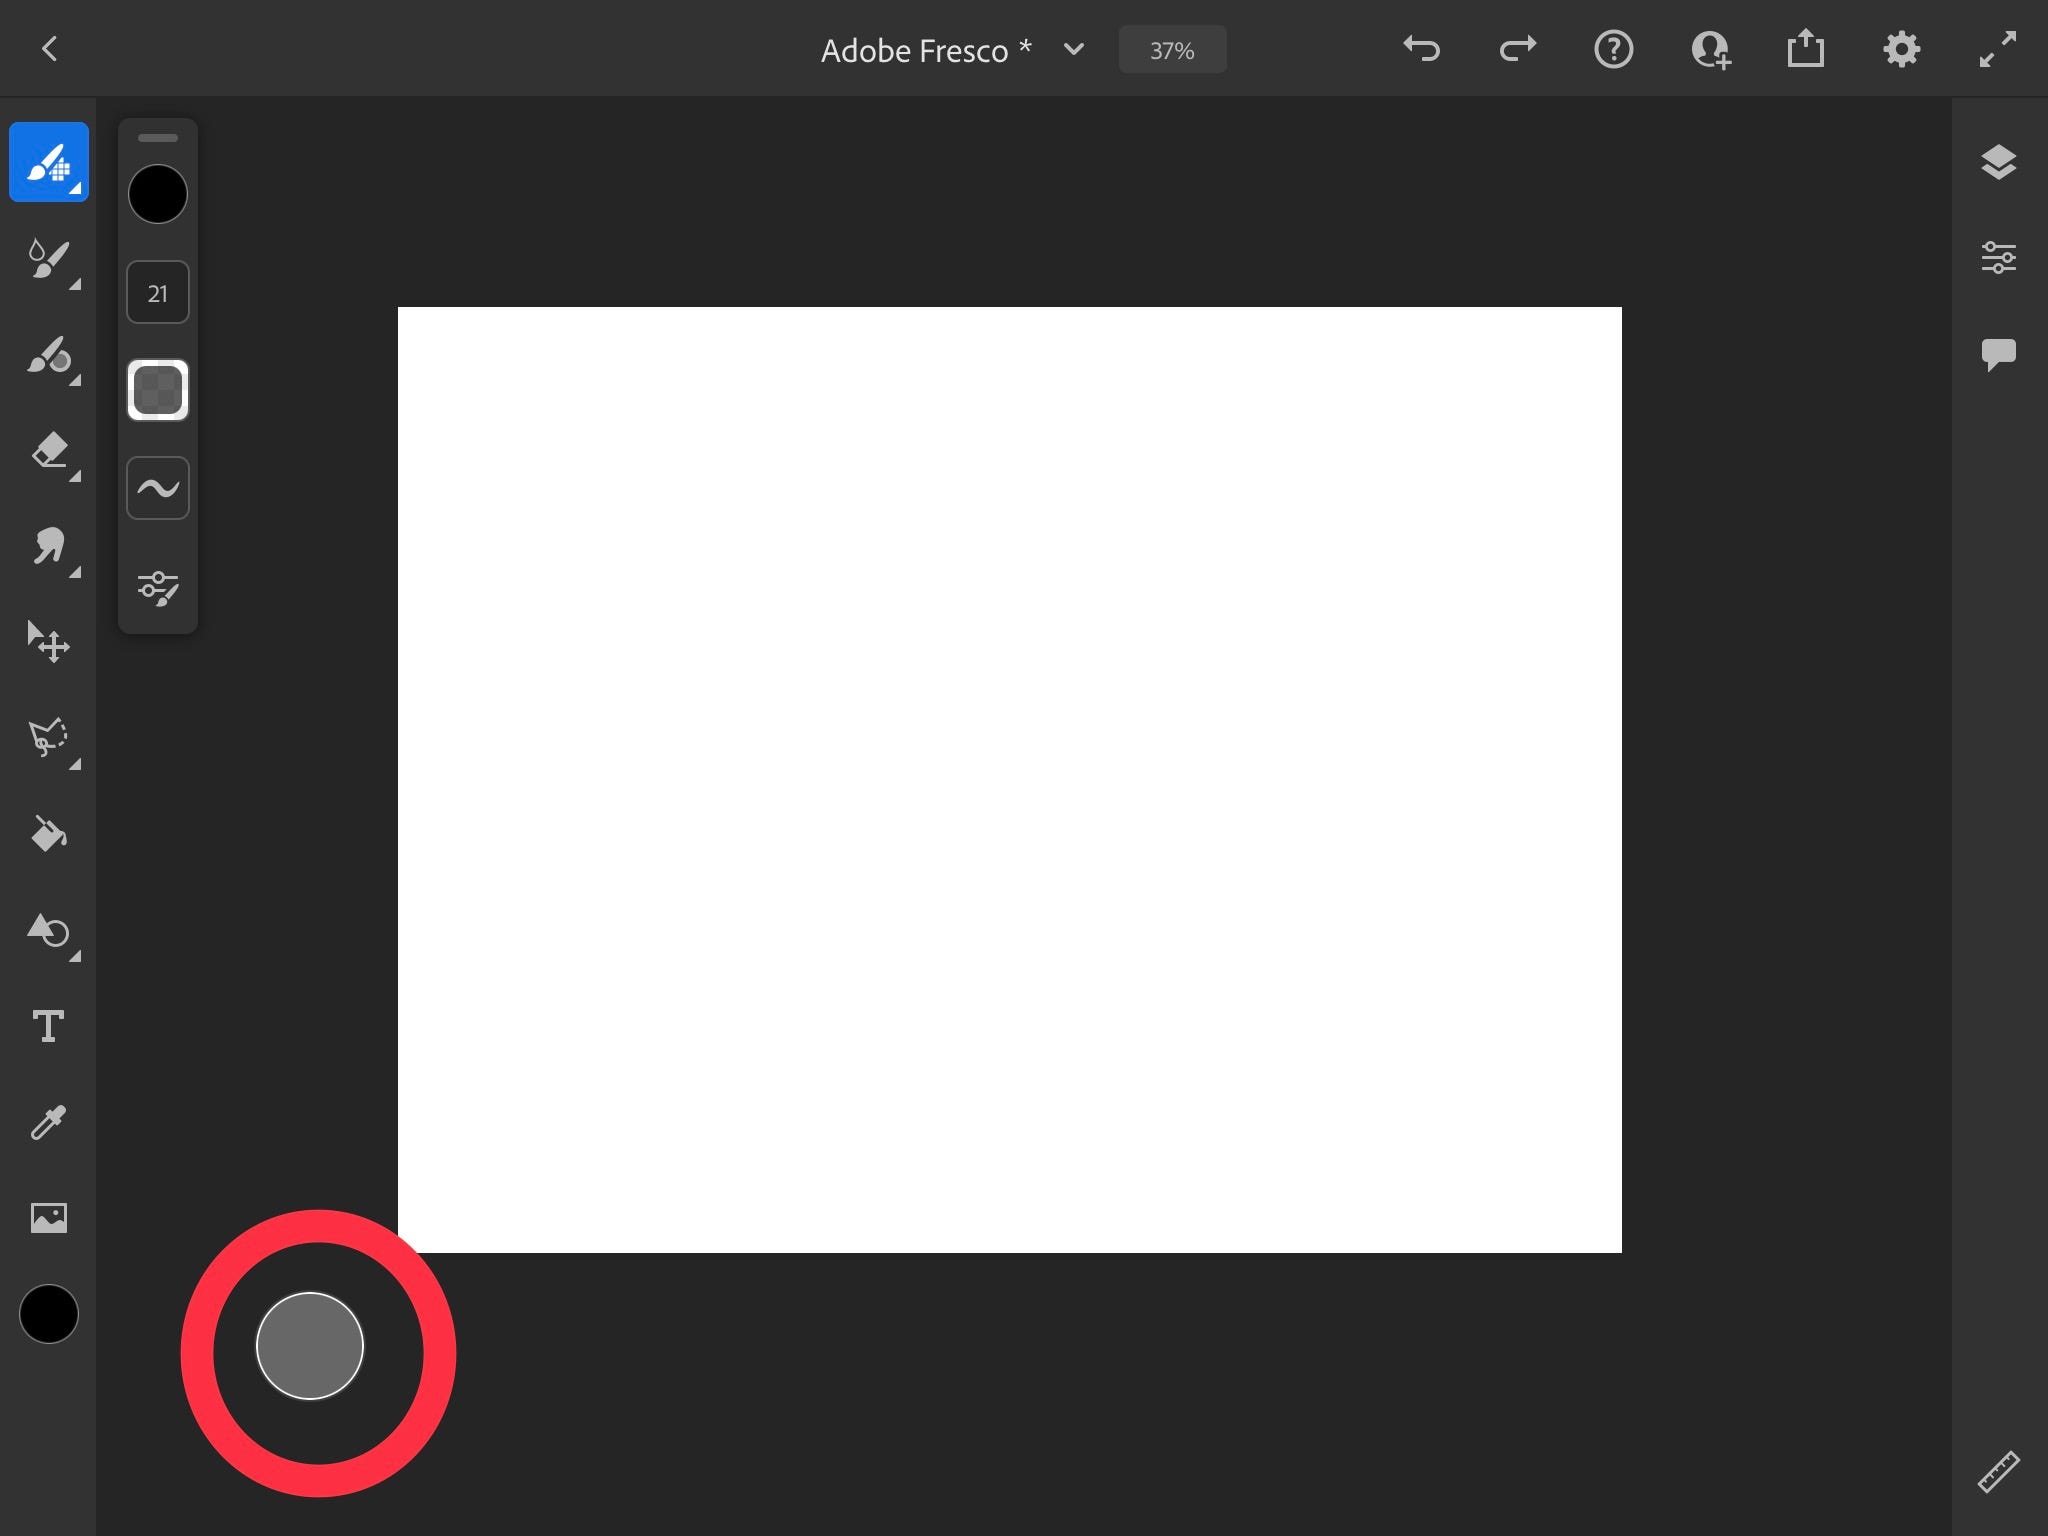The height and width of the screenshot is (1536, 2048).
Task: Select the Smudge tool
Action: [x=49, y=547]
